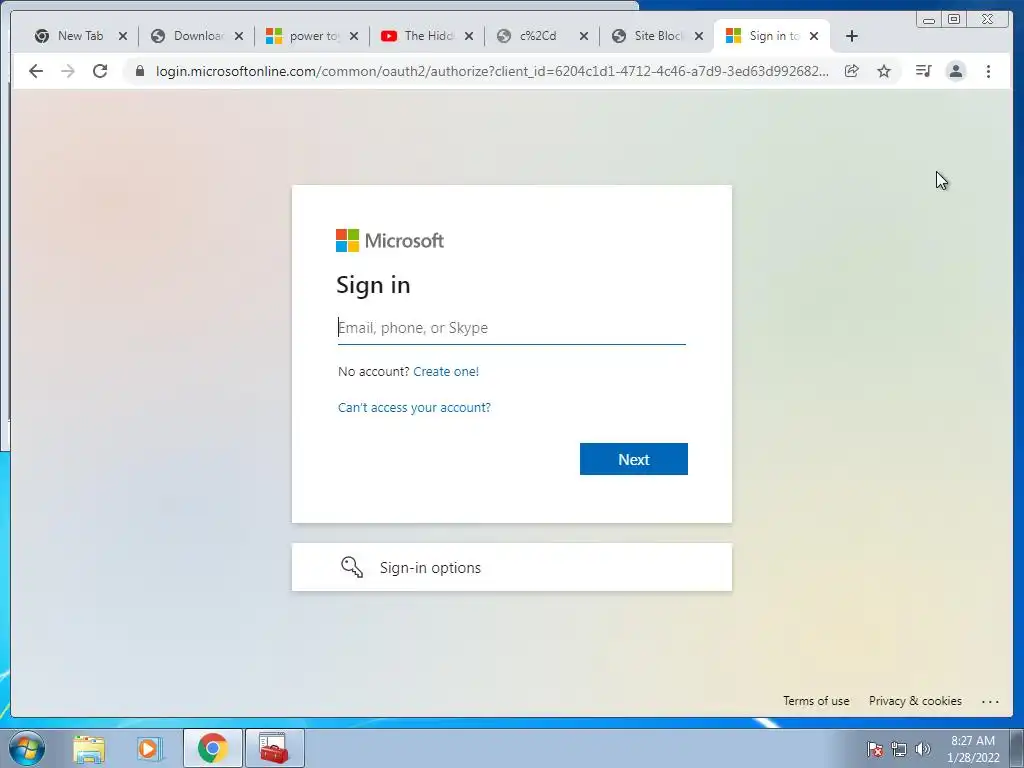The image size is (1024, 768).
Task: Click the Microsoft logo
Action: 390,240
